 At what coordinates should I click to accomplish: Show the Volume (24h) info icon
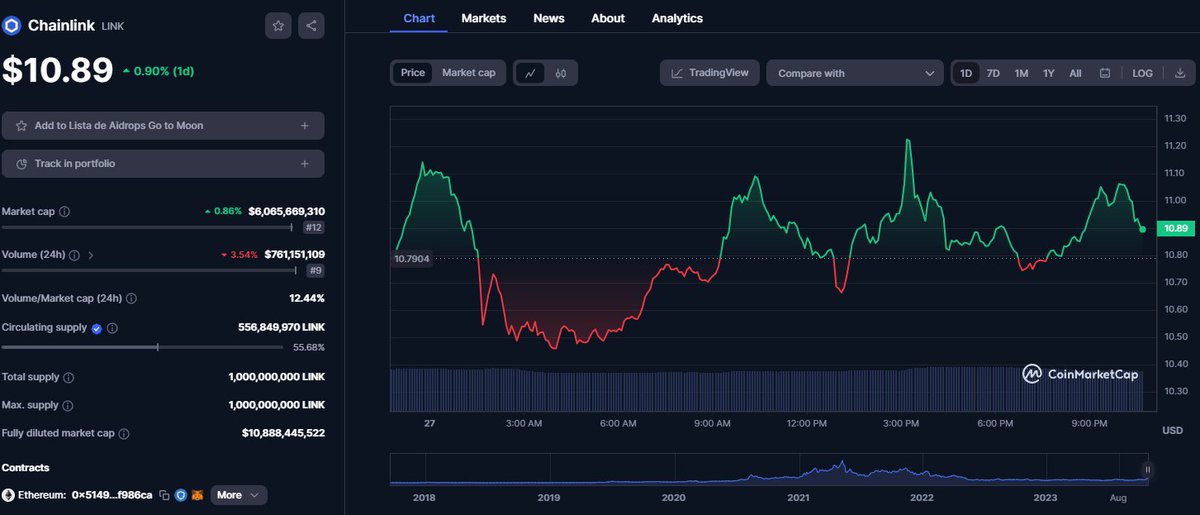[x=74, y=255]
